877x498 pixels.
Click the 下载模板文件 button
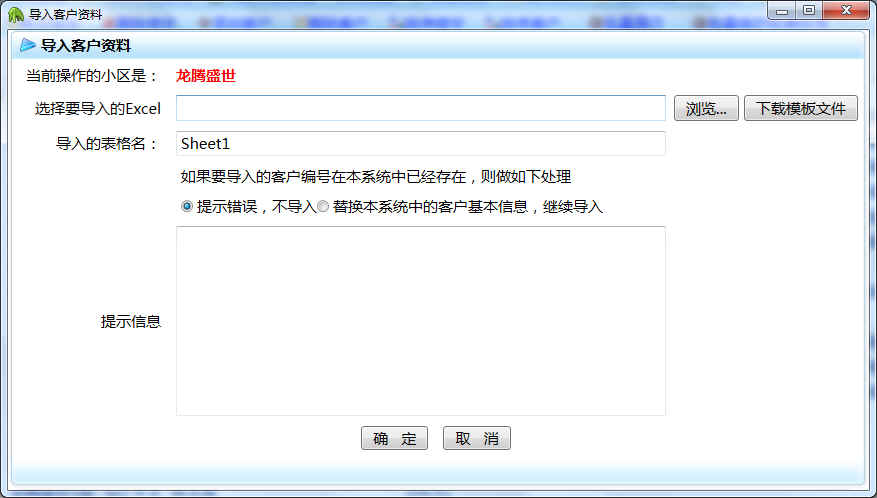(800, 108)
